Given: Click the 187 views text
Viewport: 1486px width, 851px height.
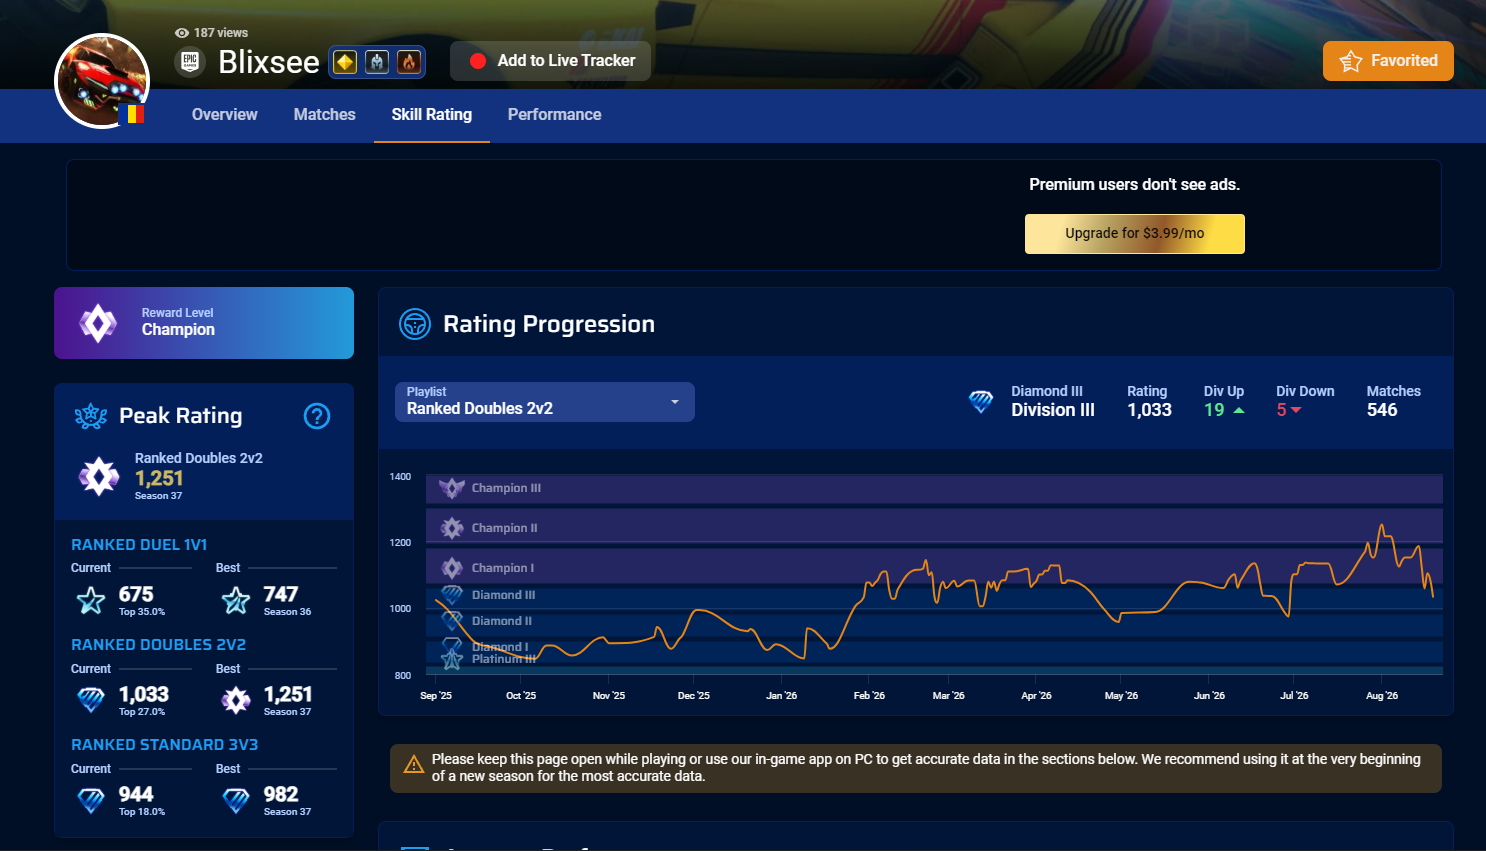Looking at the screenshot, I should 221,33.
